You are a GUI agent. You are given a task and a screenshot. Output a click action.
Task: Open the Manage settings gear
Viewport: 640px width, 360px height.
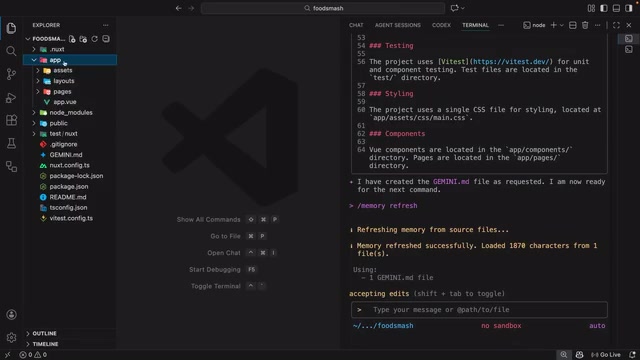point(11,337)
